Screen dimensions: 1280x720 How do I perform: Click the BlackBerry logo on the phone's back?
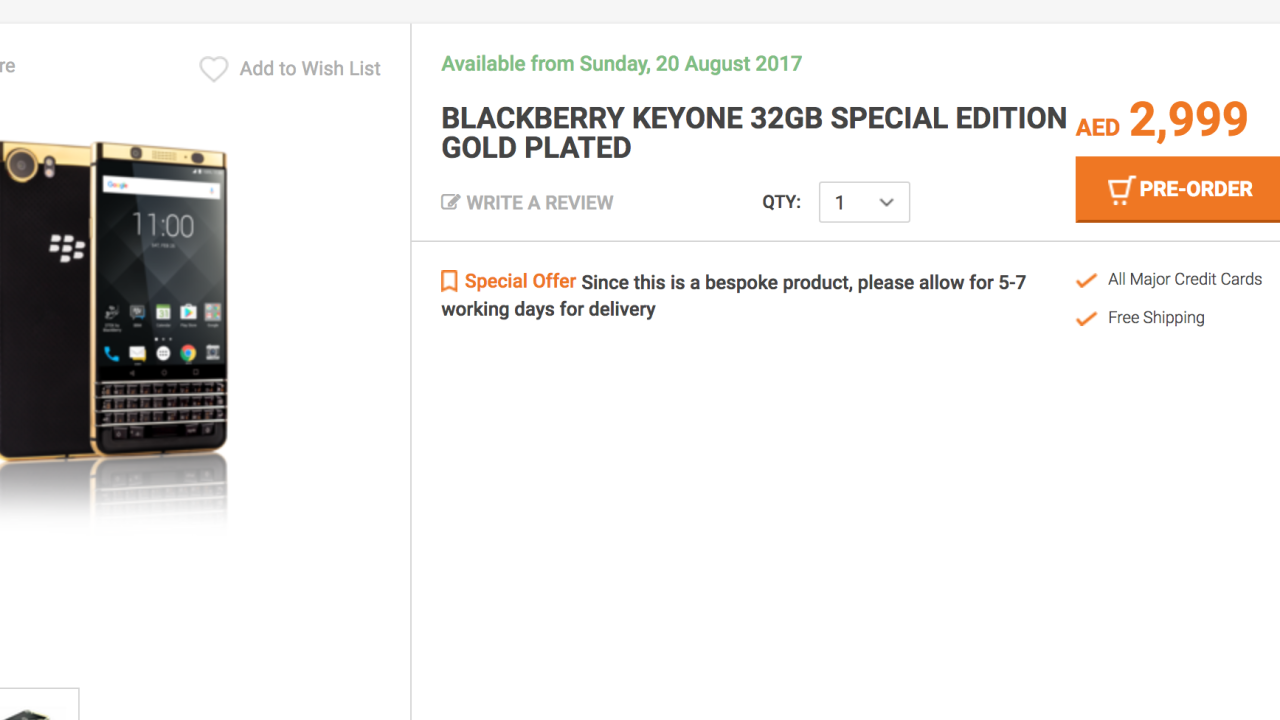pos(66,246)
